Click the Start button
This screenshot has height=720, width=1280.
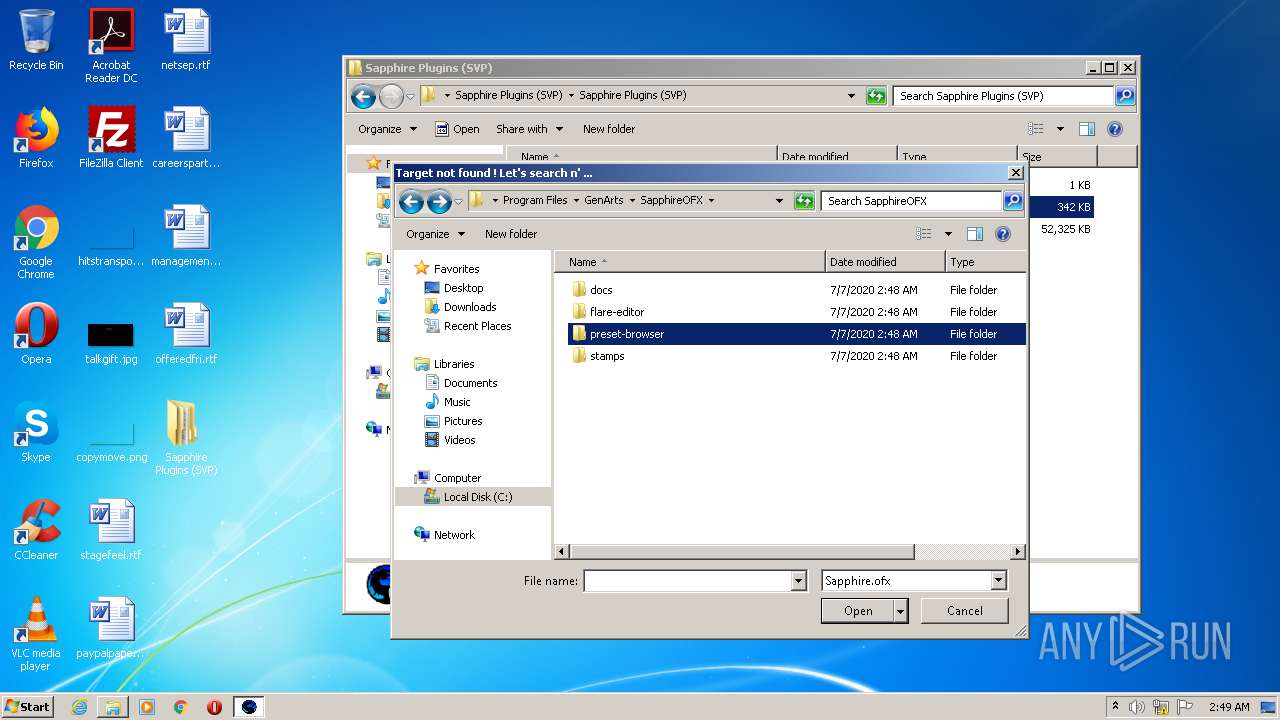click(28, 707)
